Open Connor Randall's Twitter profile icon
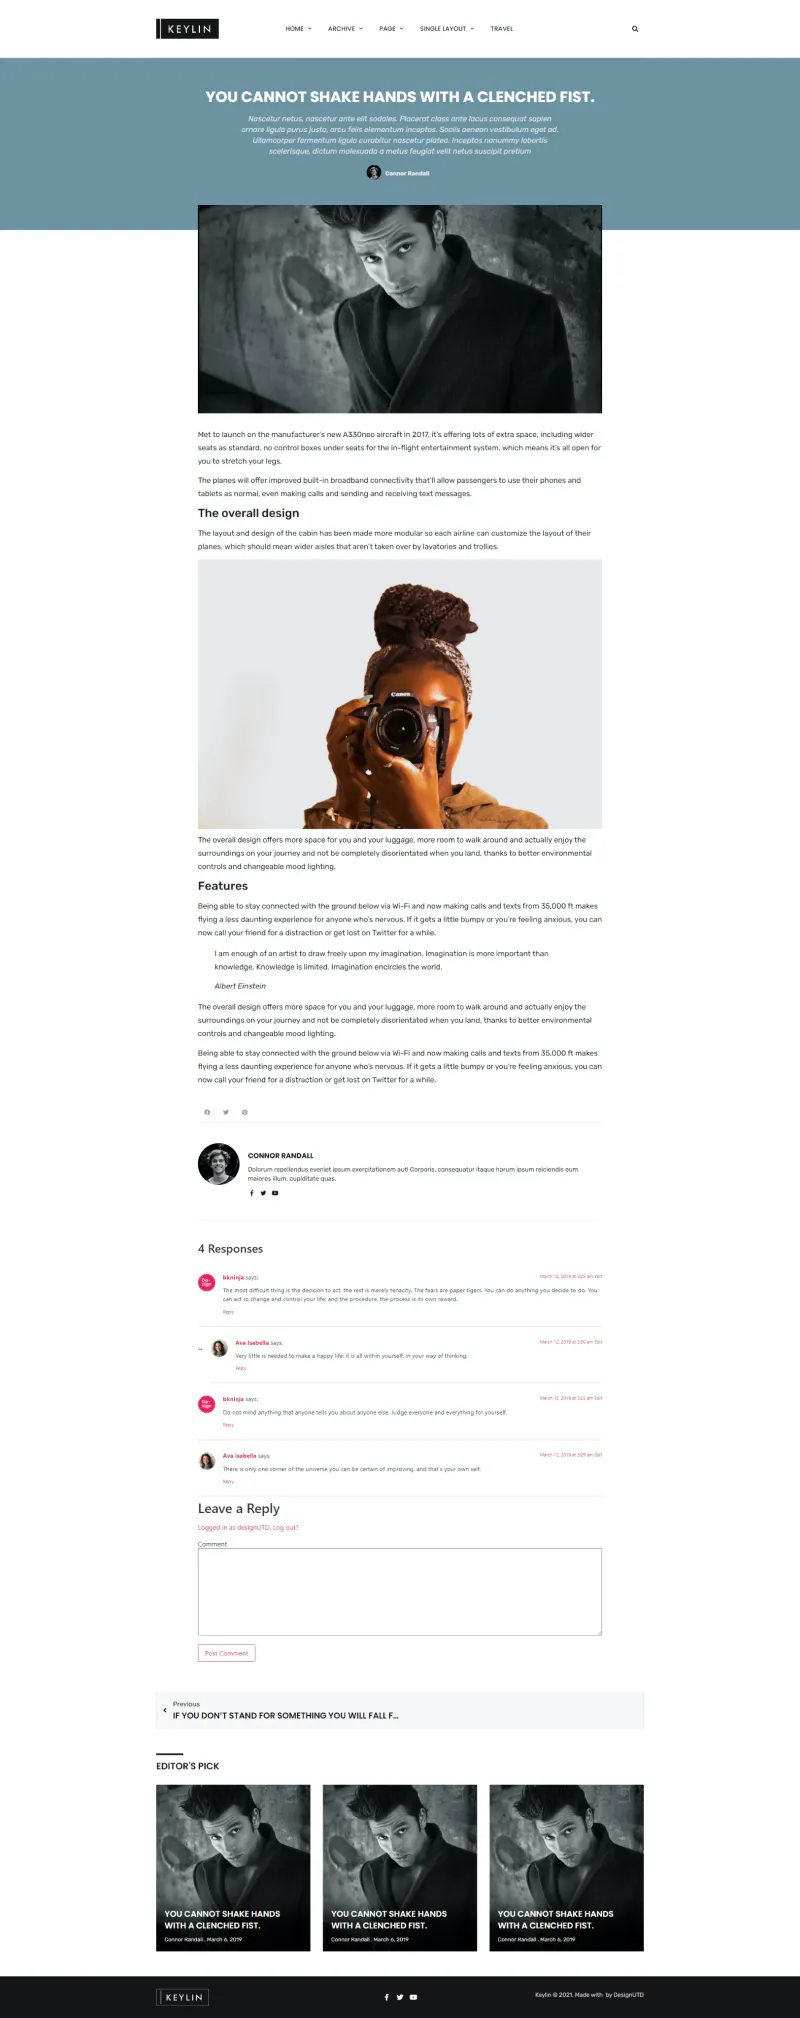The image size is (800, 2018). click(x=263, y=1193)
